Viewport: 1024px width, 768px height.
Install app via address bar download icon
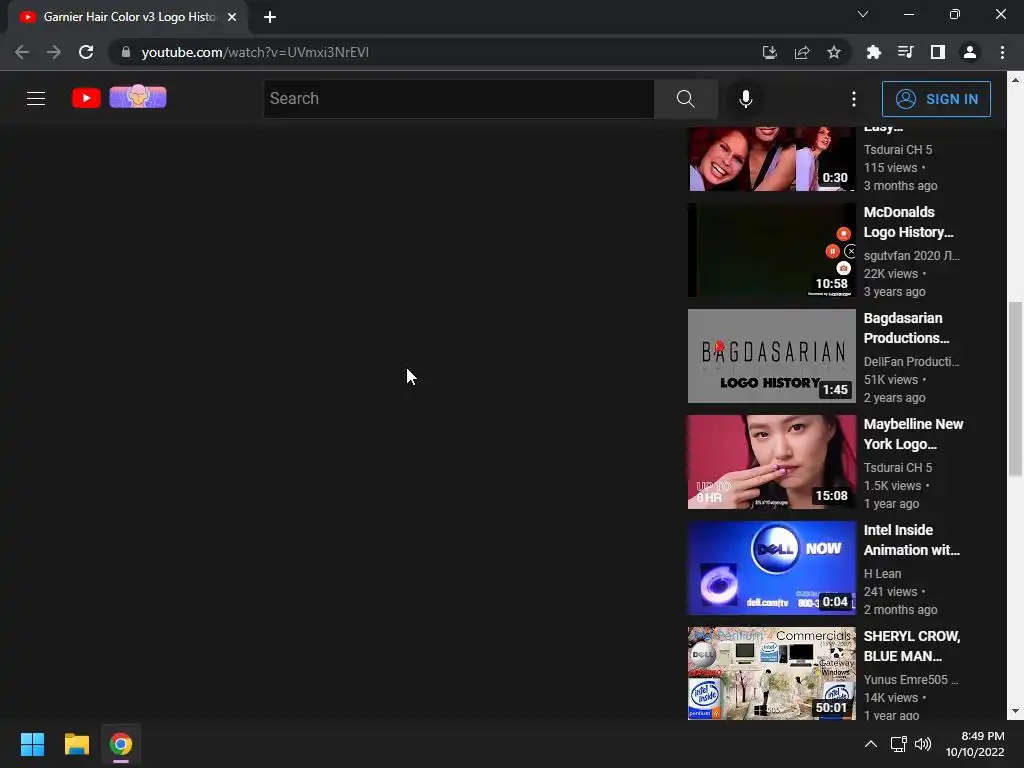pyautogui.click(x=769, y=52)
